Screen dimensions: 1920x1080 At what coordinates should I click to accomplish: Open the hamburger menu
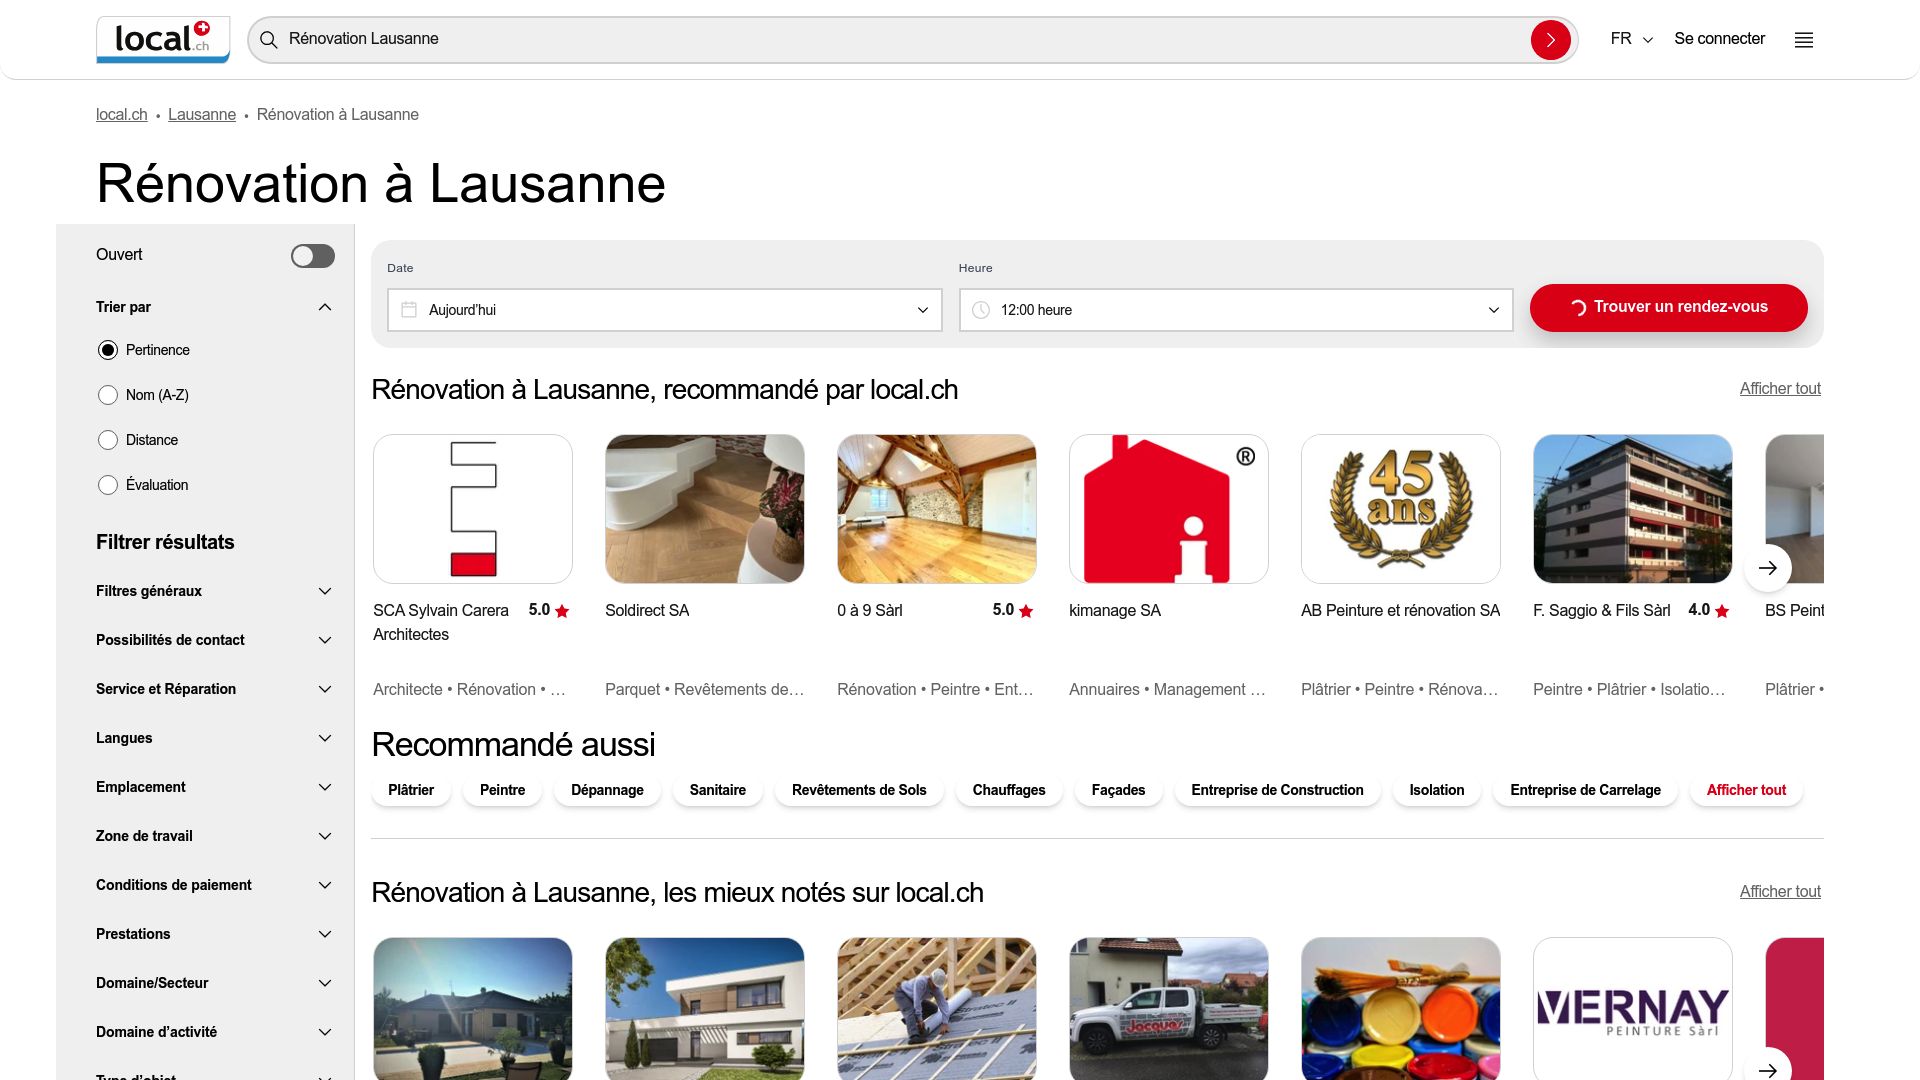click(1803, 39)
